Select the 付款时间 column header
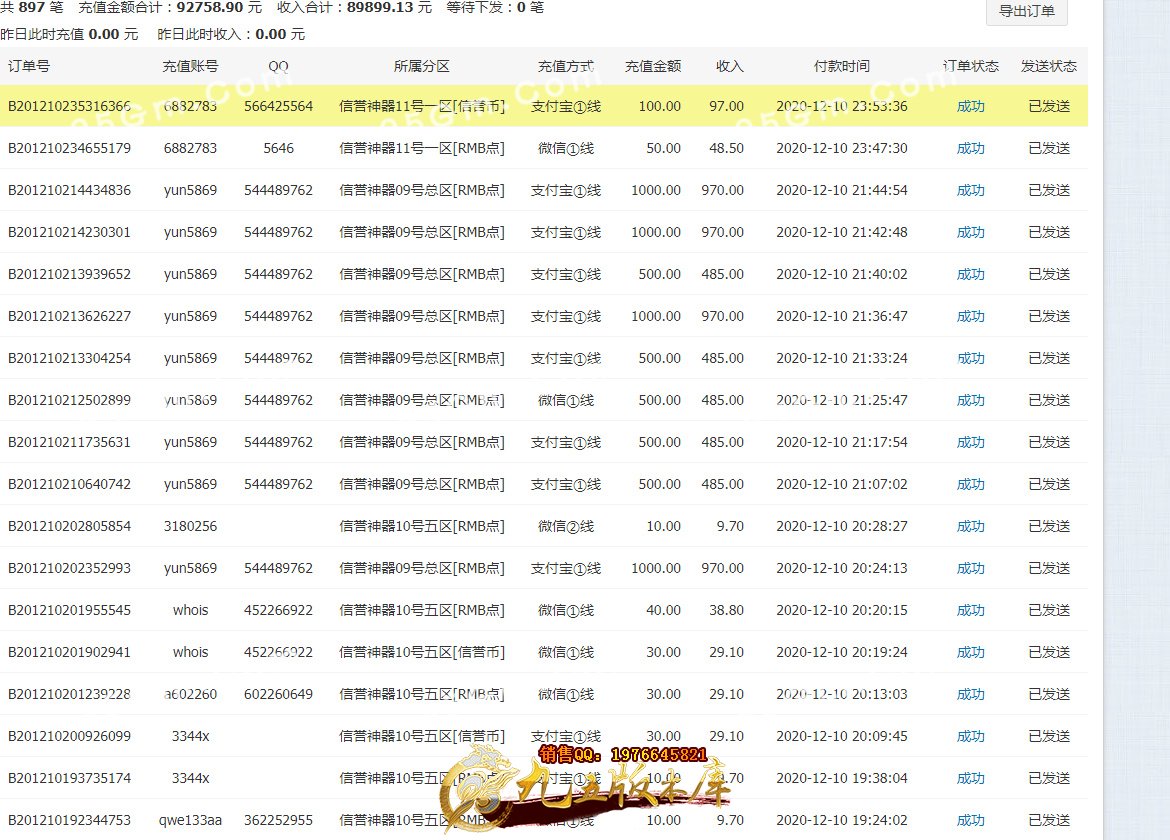This screenshot has height=840, width=1170. coord(842,66)
